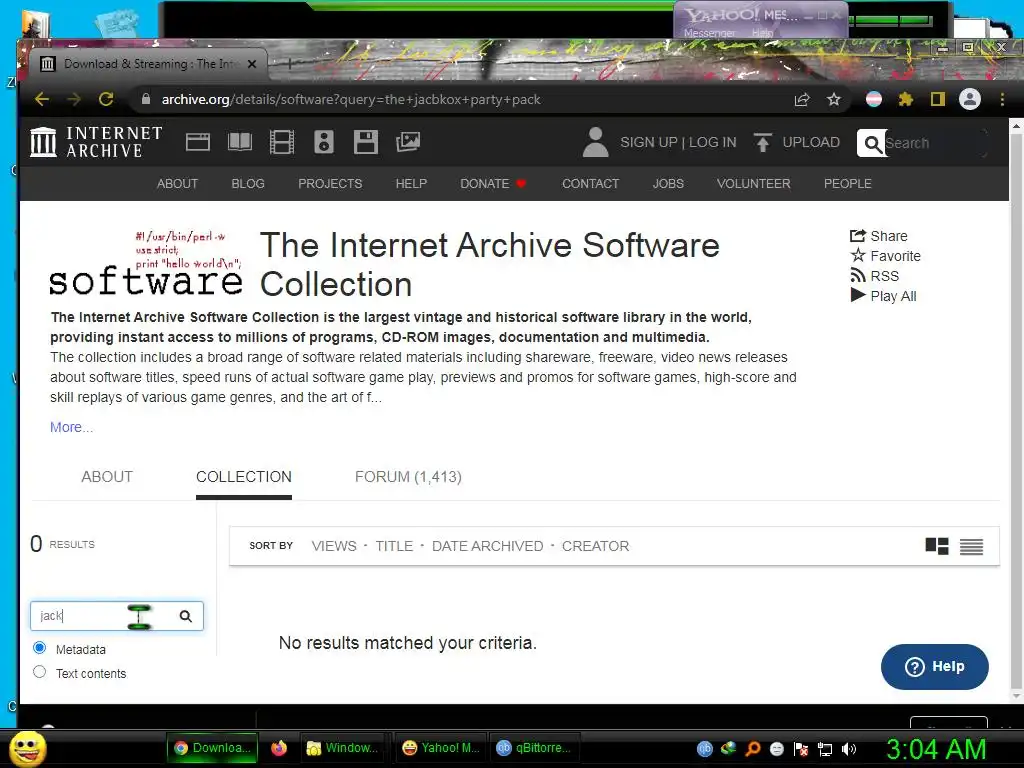Open a new browser tab
The image size is (1024, 768).
(289, 64)
